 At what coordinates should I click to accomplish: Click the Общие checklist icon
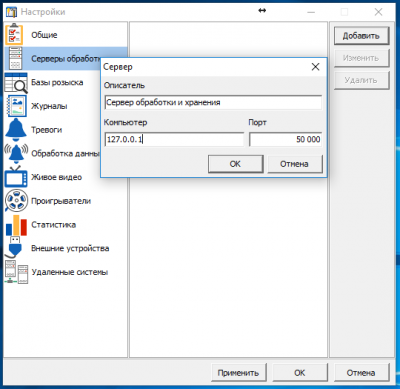[14, 35]
